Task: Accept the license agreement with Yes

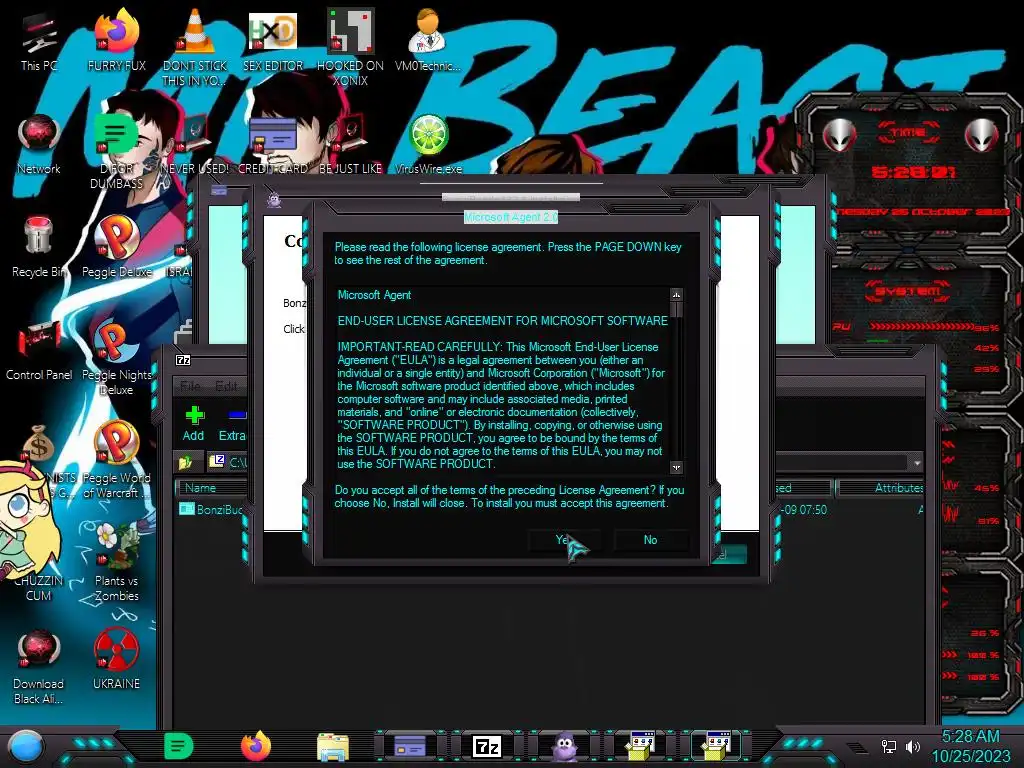Action: pyautogui.click(x=564, y=539)
